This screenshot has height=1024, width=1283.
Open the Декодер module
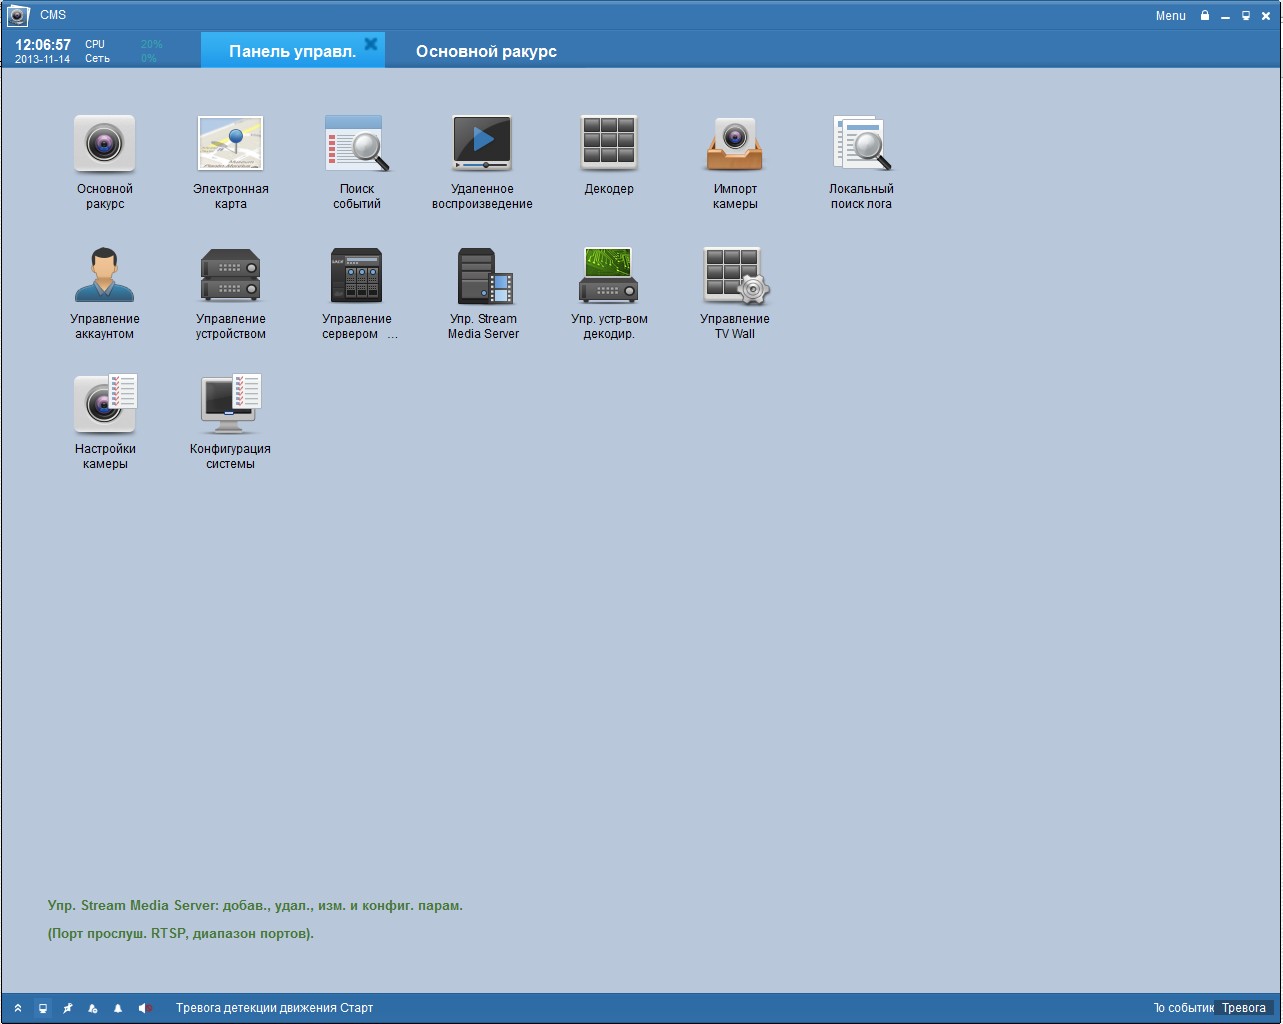tap(609, 143)
